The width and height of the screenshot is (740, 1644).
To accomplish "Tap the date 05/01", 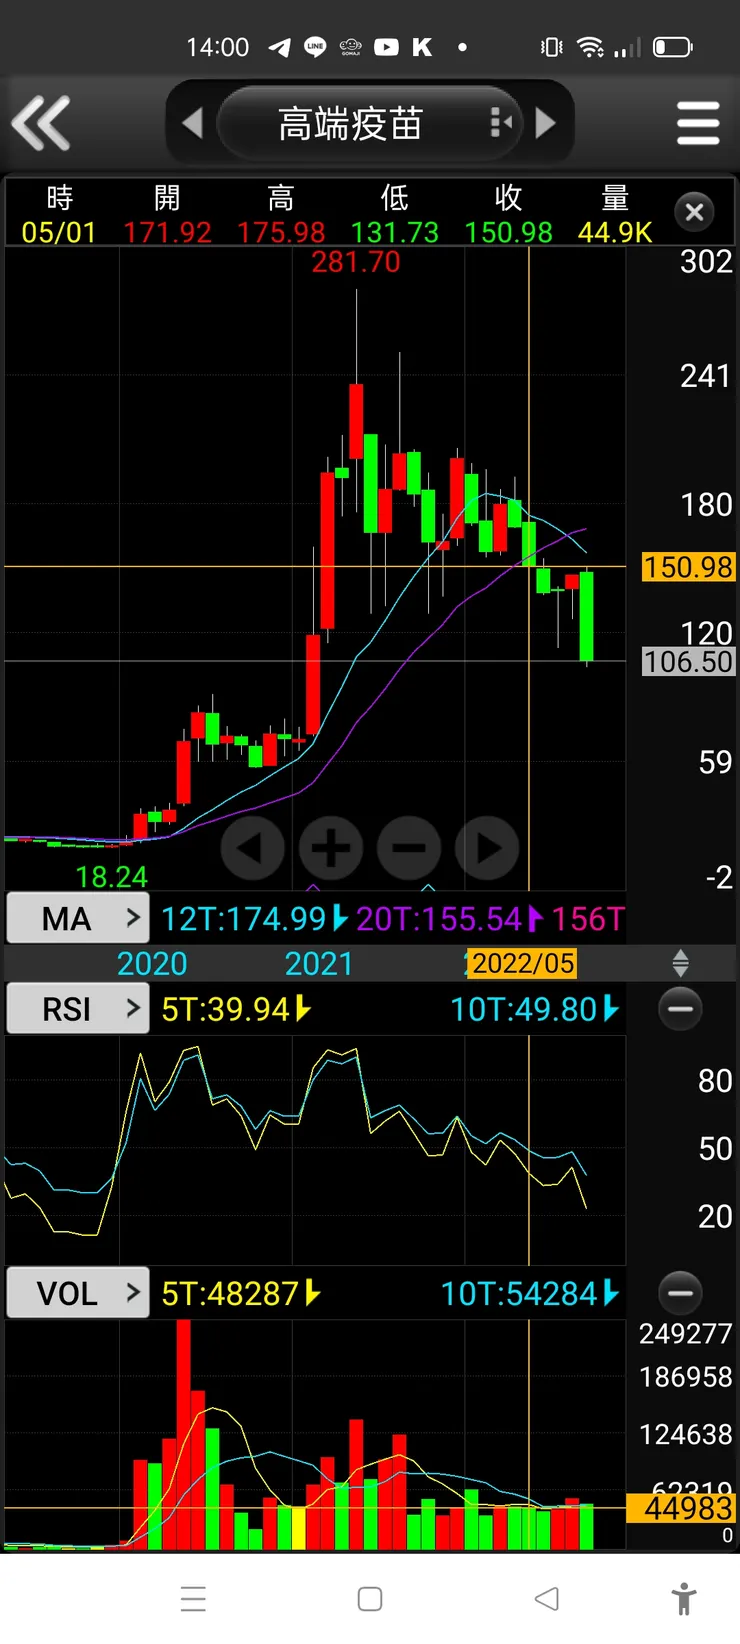I will pyautogui.click(x=59, y=232).
